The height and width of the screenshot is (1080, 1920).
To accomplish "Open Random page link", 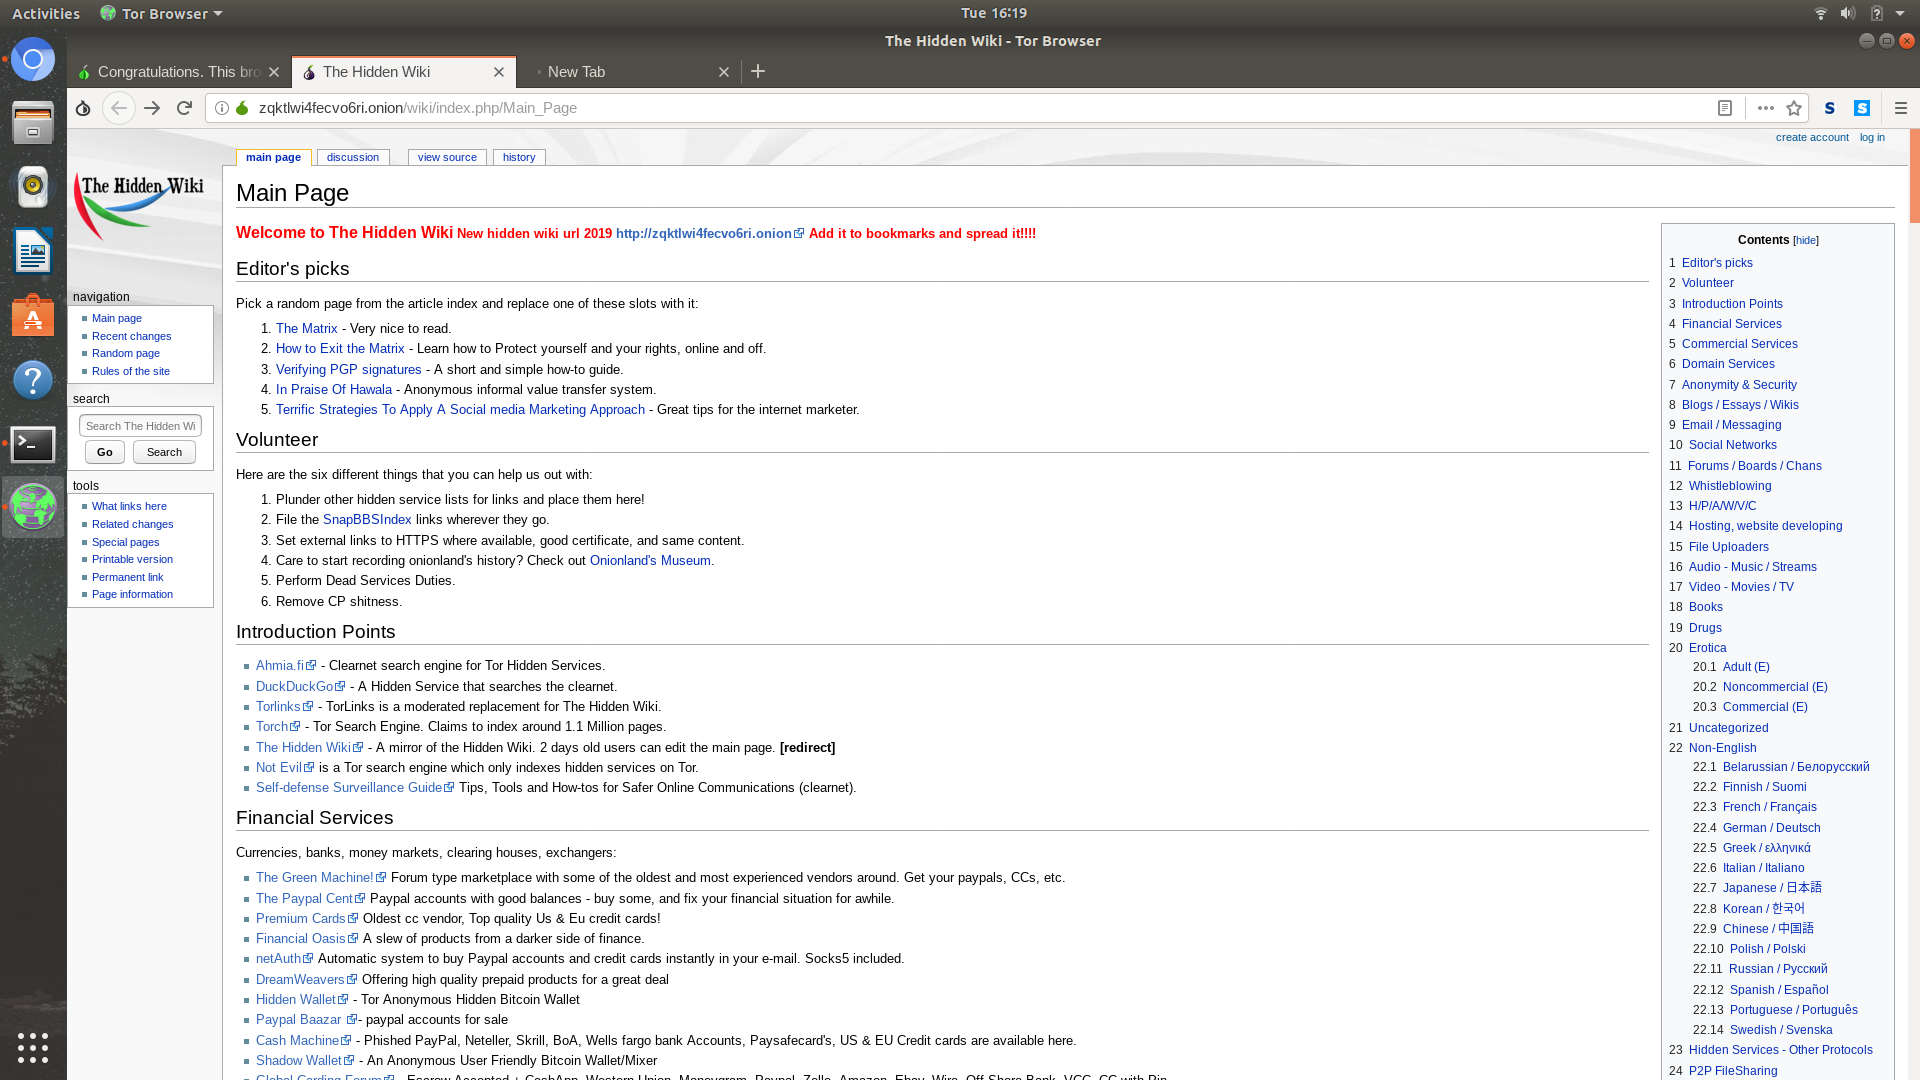I will [126, 353].
